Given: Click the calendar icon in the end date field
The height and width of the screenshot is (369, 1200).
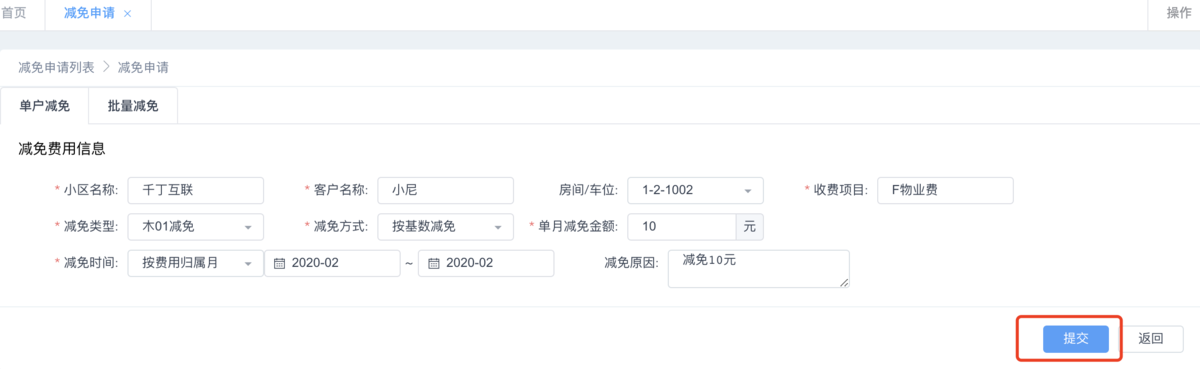Looking at the screenshot, I should [434, 263].
